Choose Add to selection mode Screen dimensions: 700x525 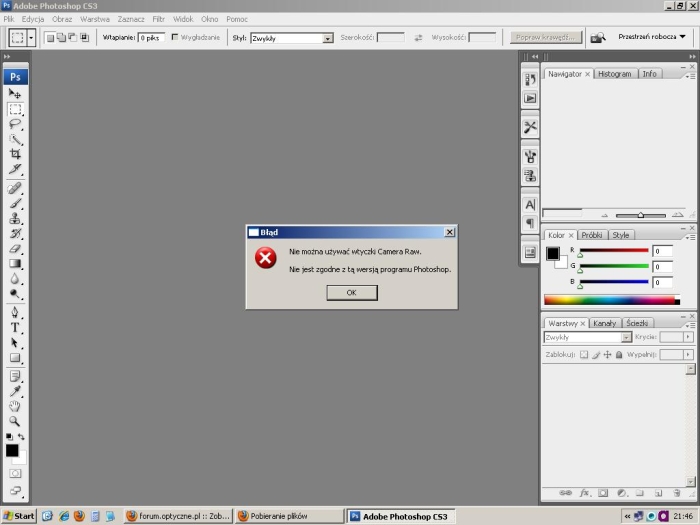coord(62,38)
